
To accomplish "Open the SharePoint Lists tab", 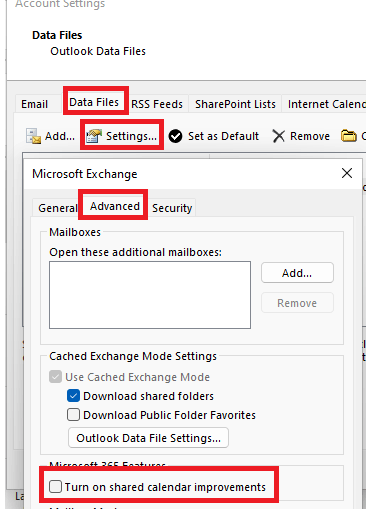I will (x=235, y=104).
